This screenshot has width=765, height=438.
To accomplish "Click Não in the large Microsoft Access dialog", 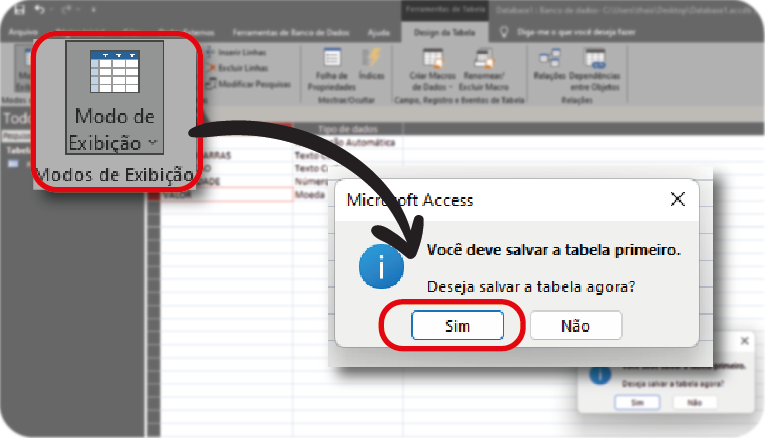I will (576, 325).
